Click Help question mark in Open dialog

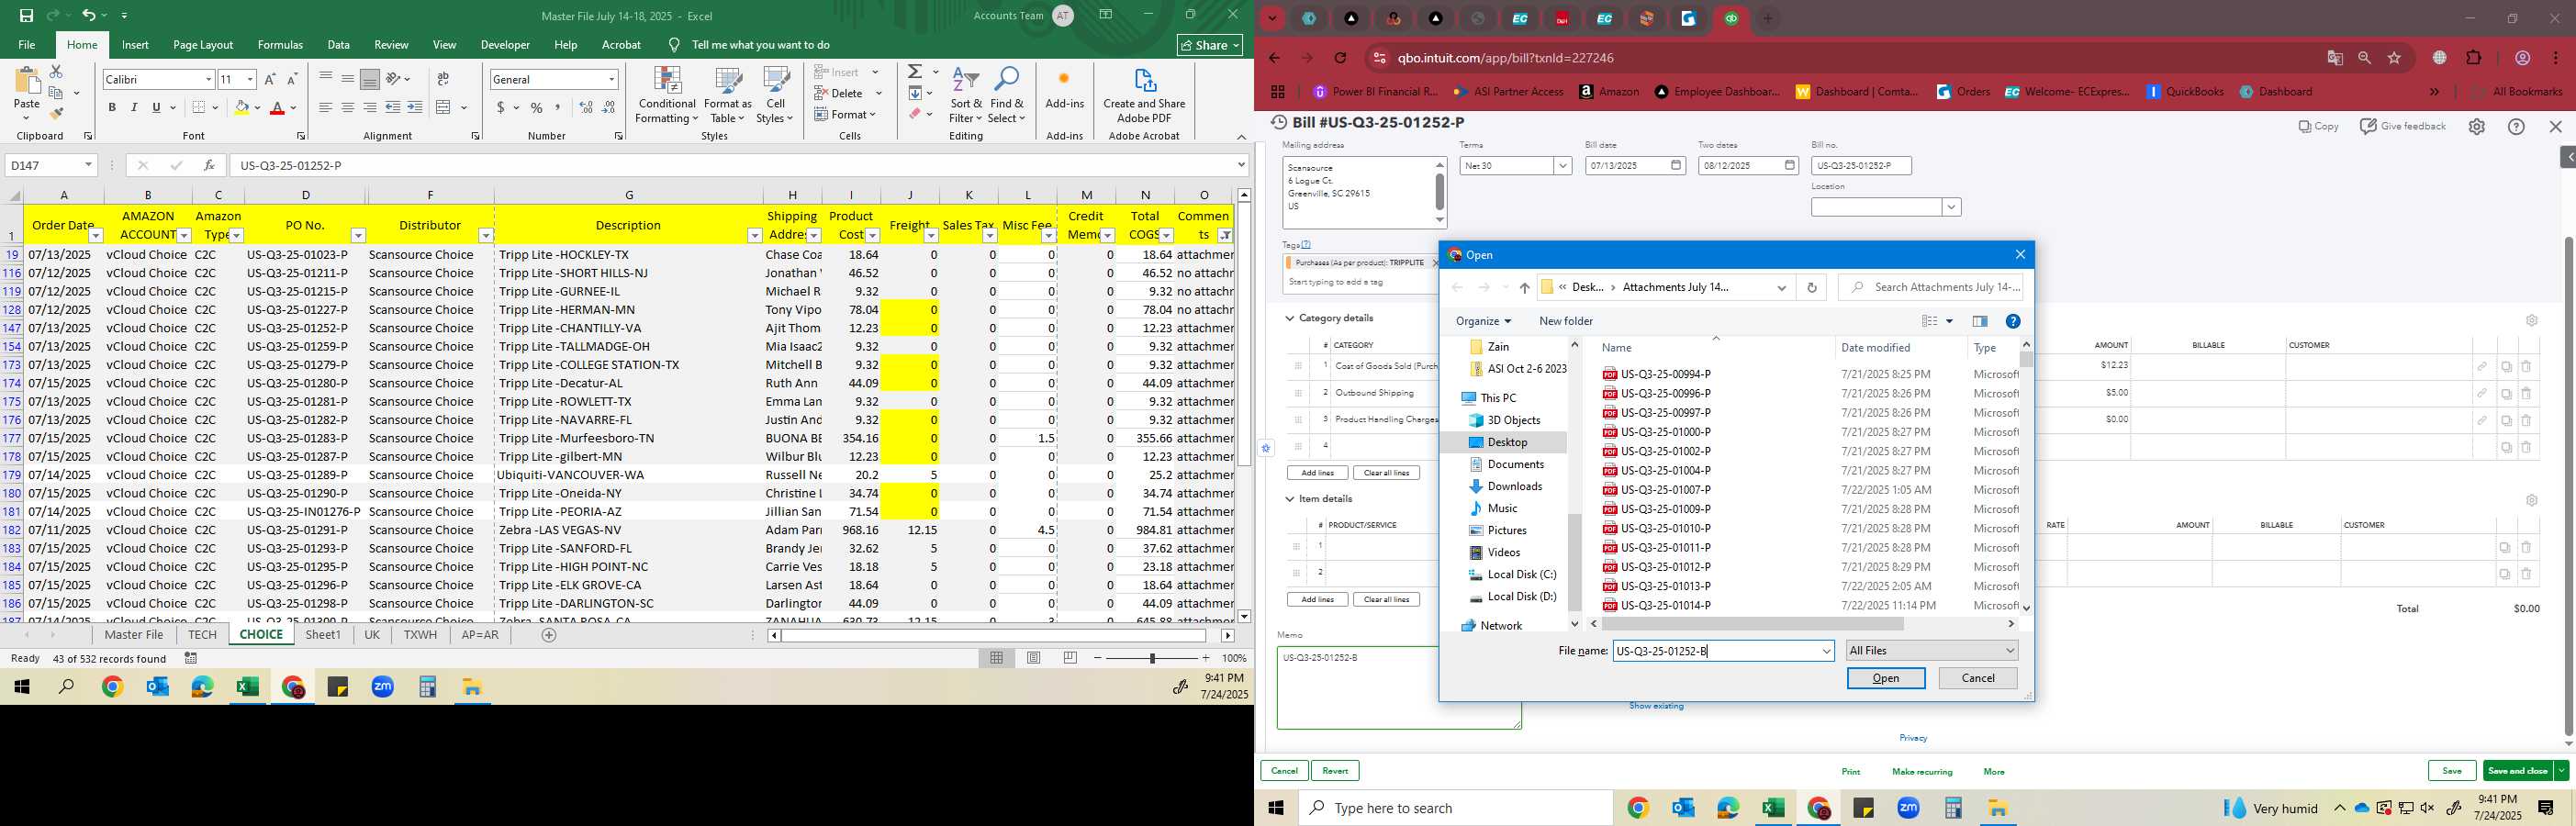click(2013, 321)
